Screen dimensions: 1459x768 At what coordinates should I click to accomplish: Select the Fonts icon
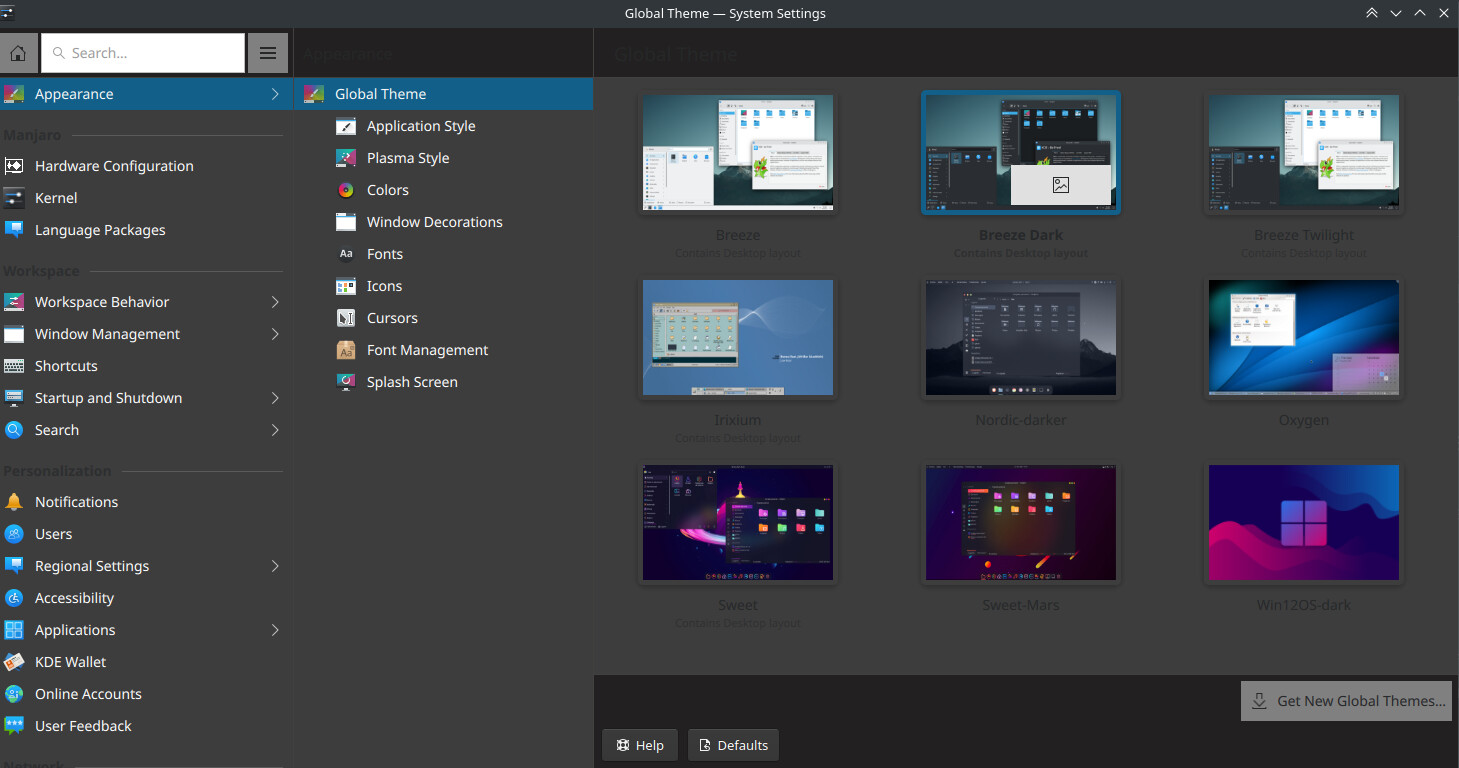coord(346,254)
